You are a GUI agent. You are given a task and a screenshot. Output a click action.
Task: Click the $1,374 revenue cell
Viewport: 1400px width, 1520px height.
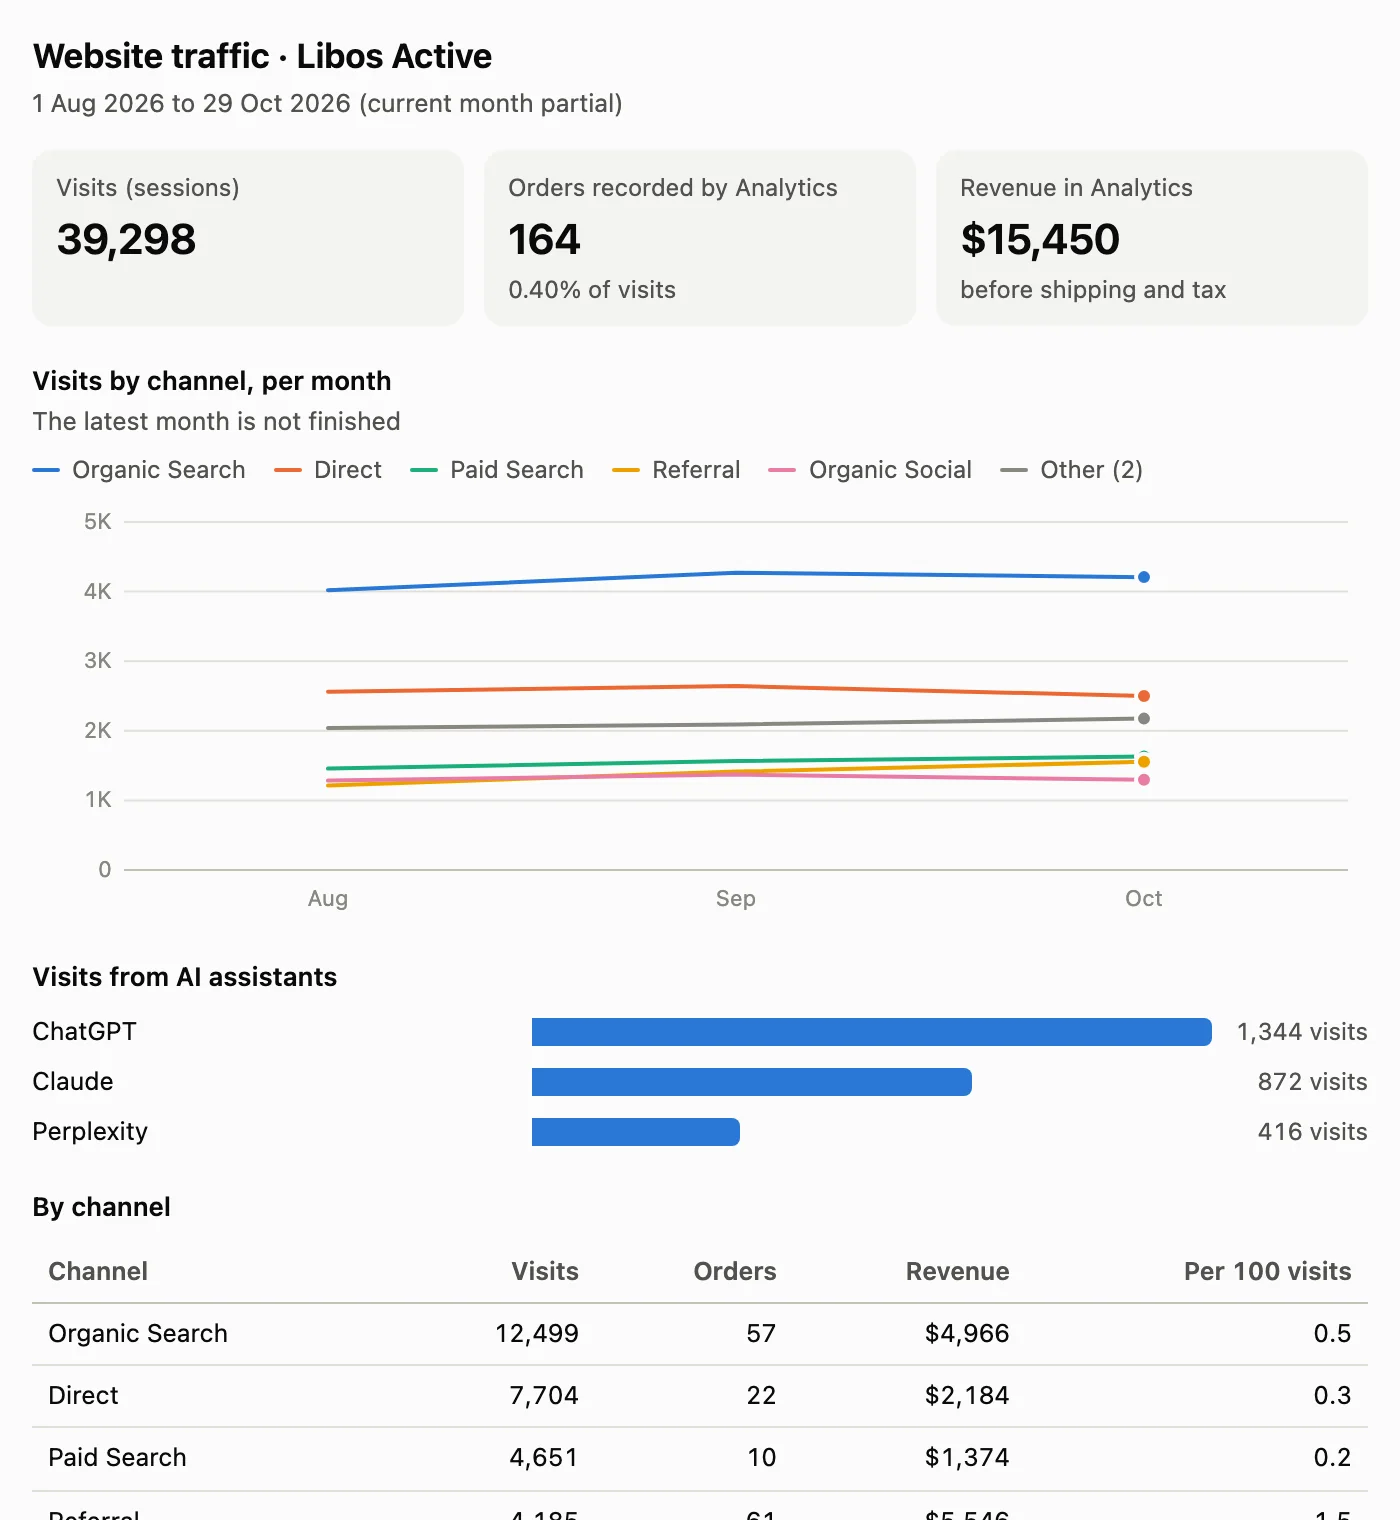coord(967,1457)
